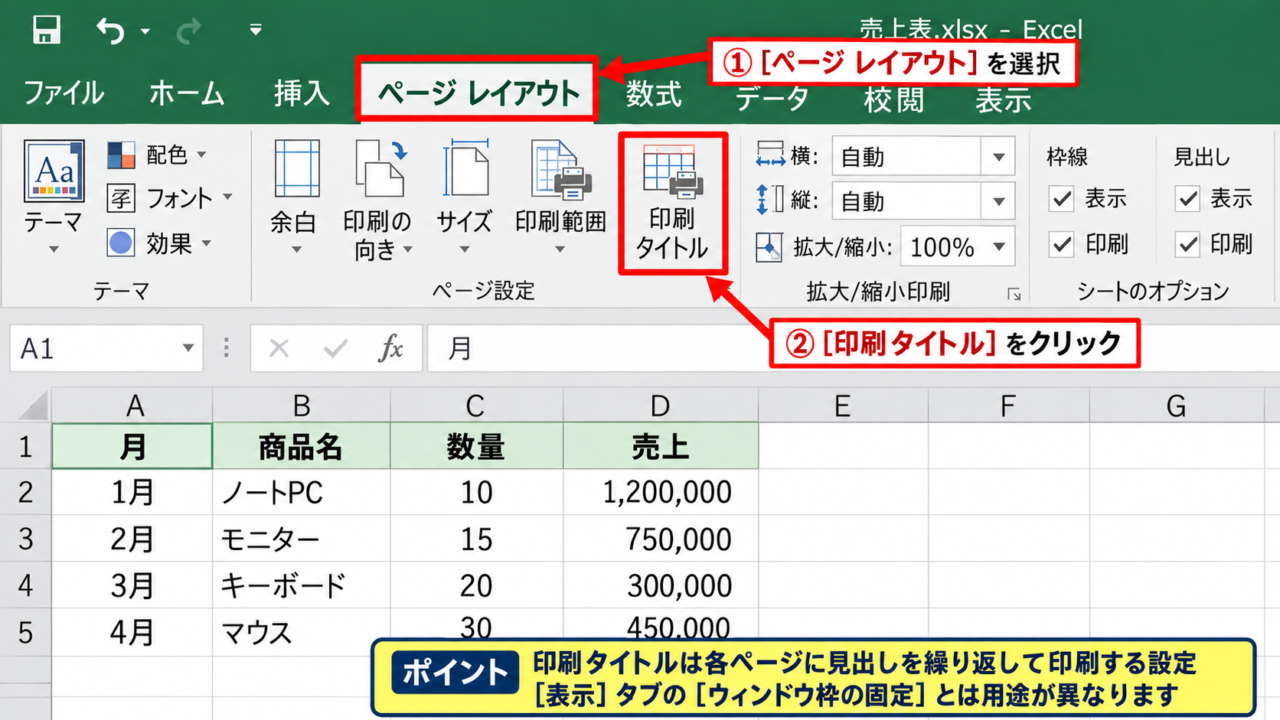Toggle the gridlines 表示 (View) checkbox
1280x720 pixels.
point(1061,199)
